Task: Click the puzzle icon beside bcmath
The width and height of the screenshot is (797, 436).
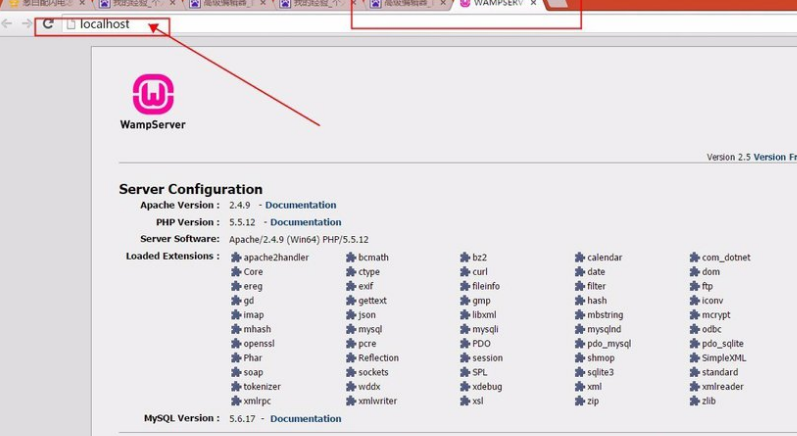Action: (351, 257)
